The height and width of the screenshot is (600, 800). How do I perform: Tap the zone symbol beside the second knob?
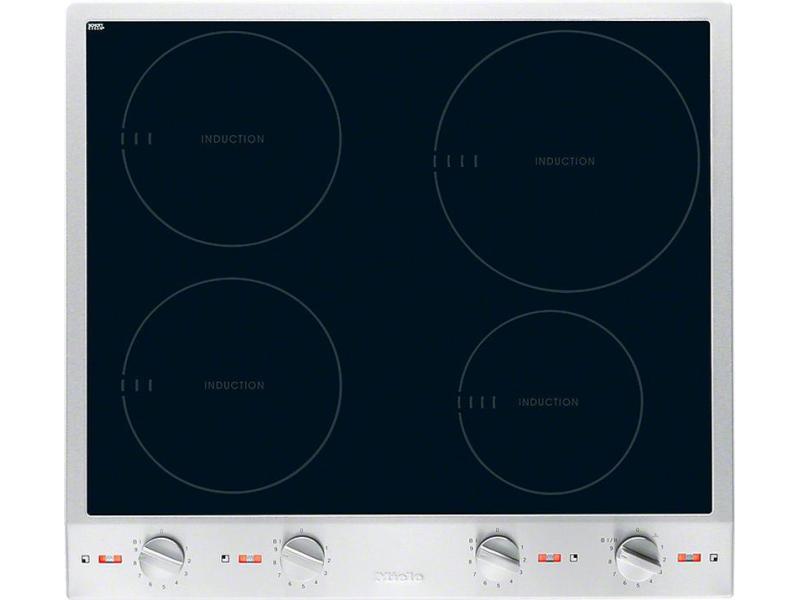(226, 559)
